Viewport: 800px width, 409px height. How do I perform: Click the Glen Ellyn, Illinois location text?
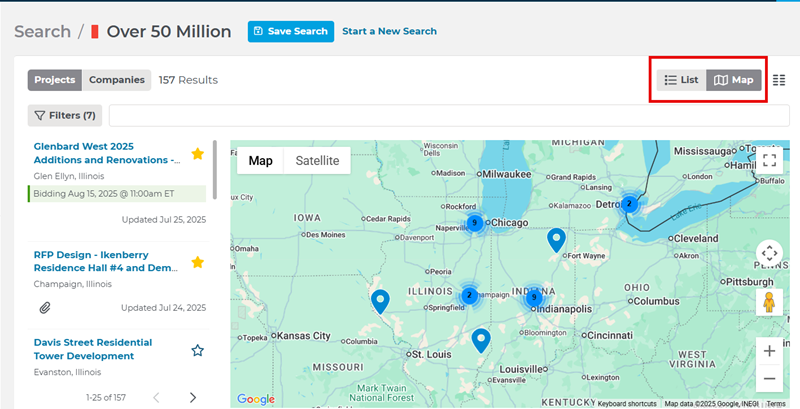pos(69,176)
